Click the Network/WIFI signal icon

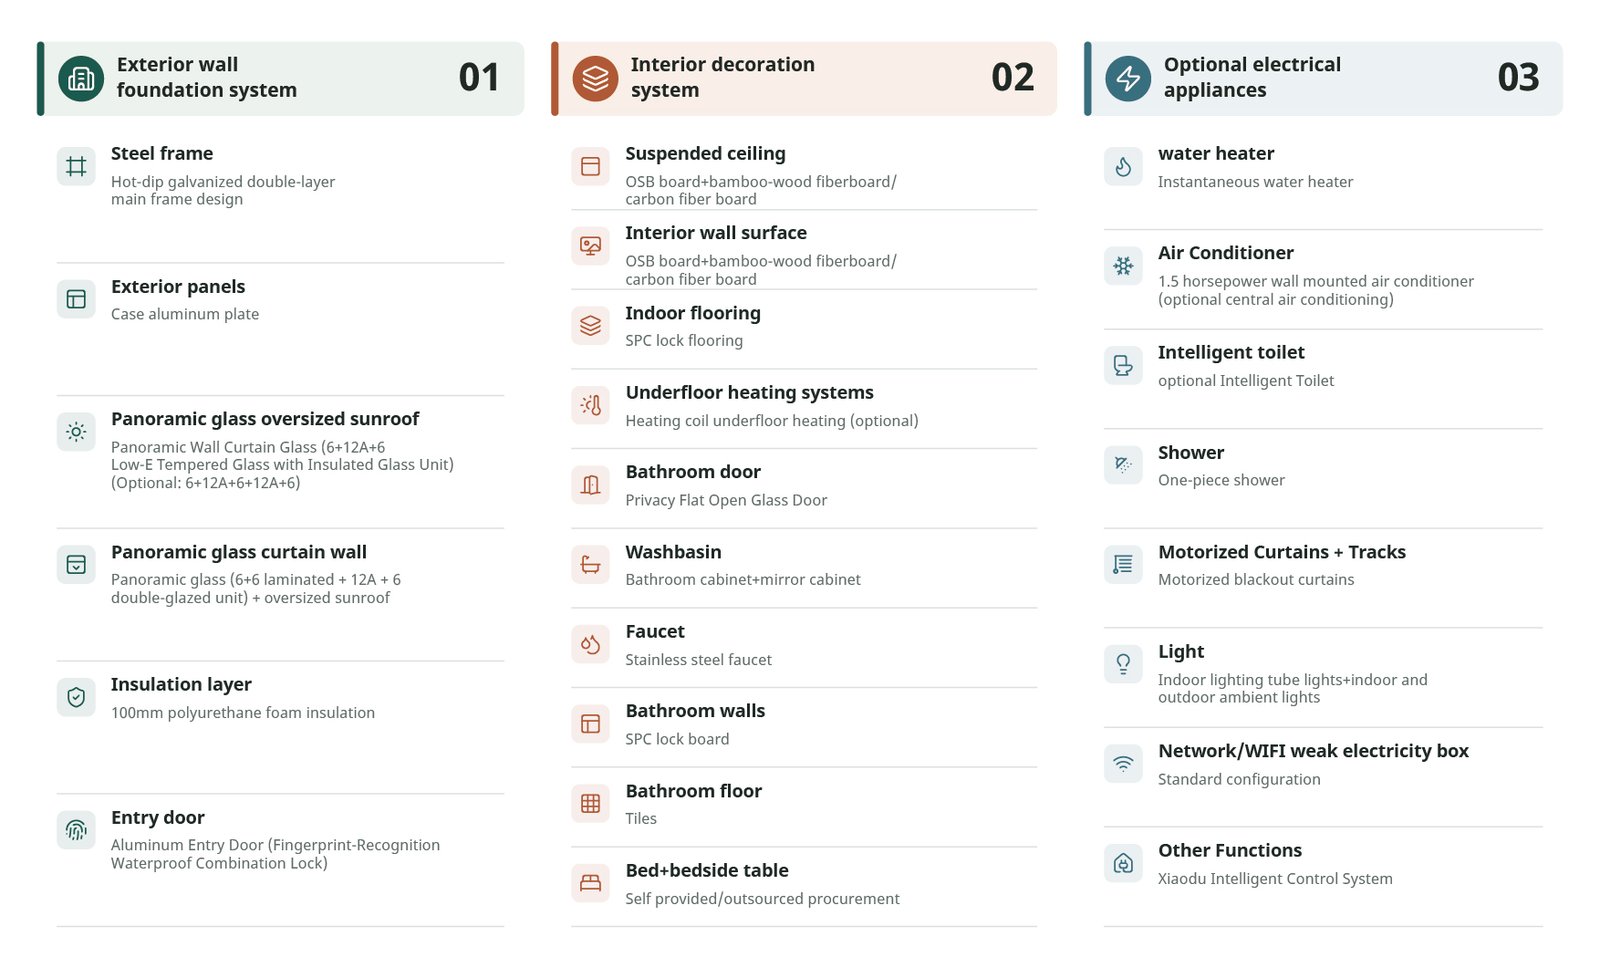tap(1123, 764)
